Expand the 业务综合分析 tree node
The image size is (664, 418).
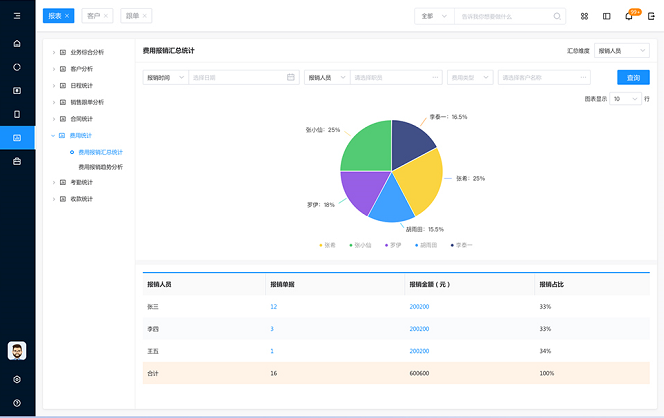click(x=53, y=52)
